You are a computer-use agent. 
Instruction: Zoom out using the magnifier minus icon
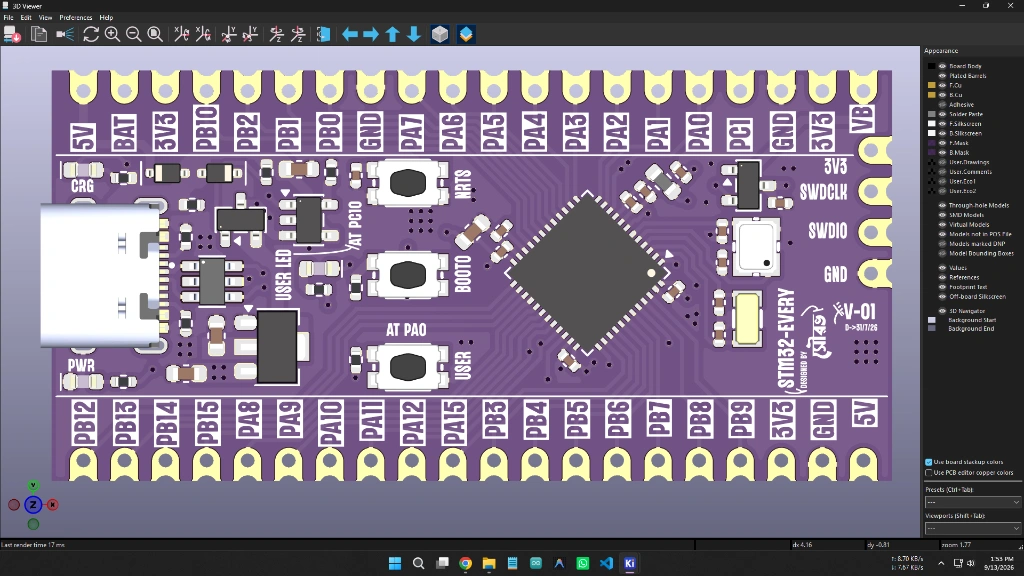[133, 34]
